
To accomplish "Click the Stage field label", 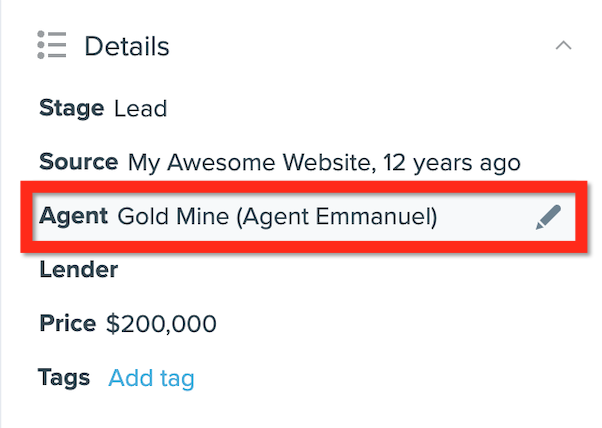I will [71, 108].
